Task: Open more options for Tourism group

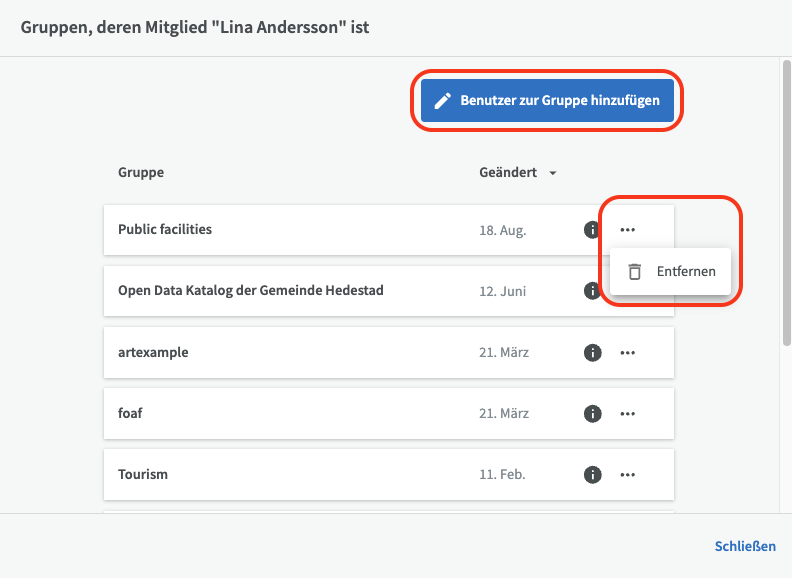Action: tap(627, 474)
